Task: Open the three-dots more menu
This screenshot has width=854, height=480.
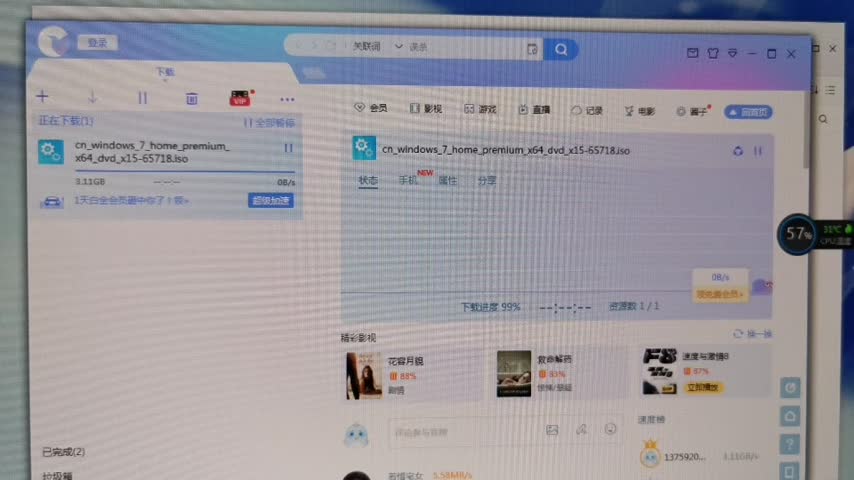Action: point(287,100)
